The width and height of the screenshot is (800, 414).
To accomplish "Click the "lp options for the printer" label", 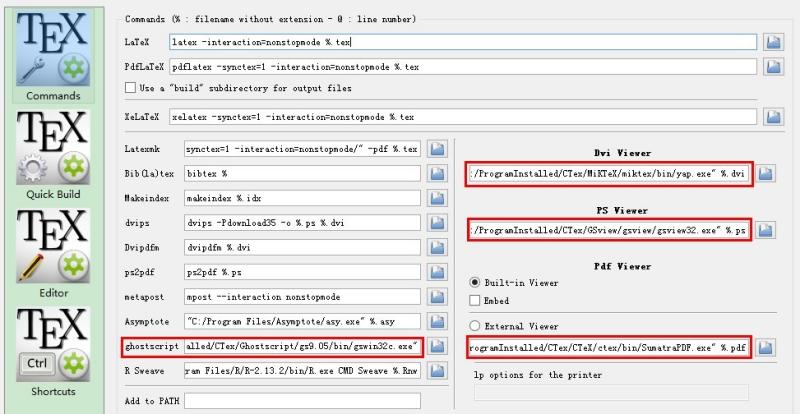I will coord(538,375).
